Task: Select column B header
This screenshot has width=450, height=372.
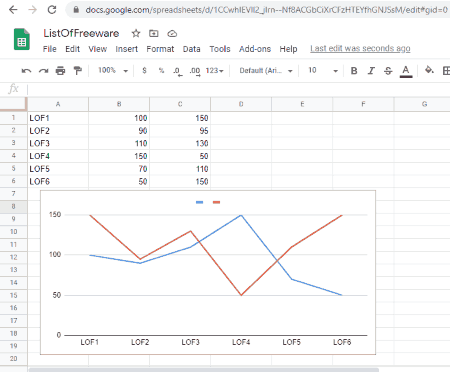Action: point(119,104)
